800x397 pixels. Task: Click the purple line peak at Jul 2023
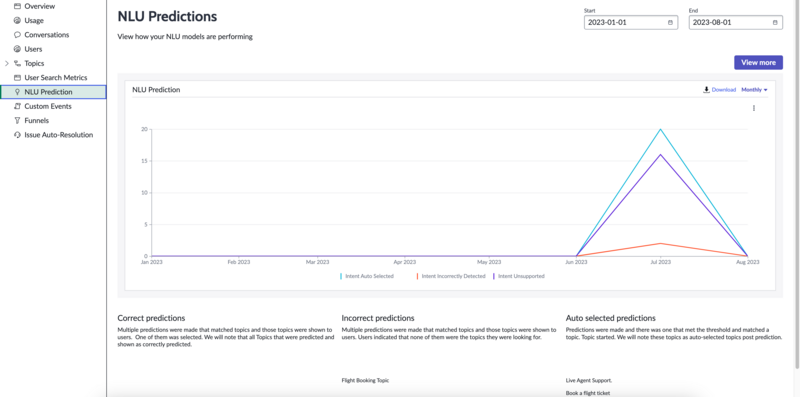[661, 155]
